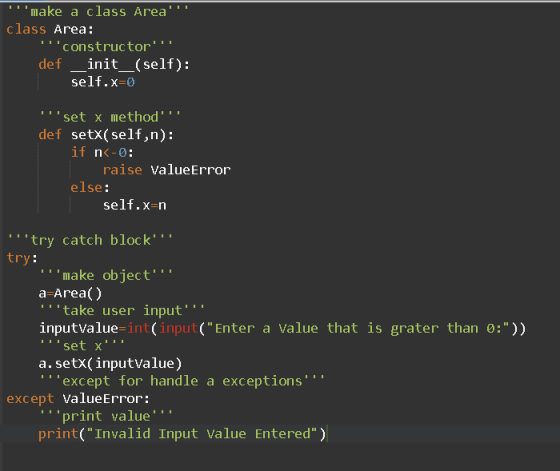560x471 pixels.
Task: Click the 'set x method' comment
Action: pos(110,117)
